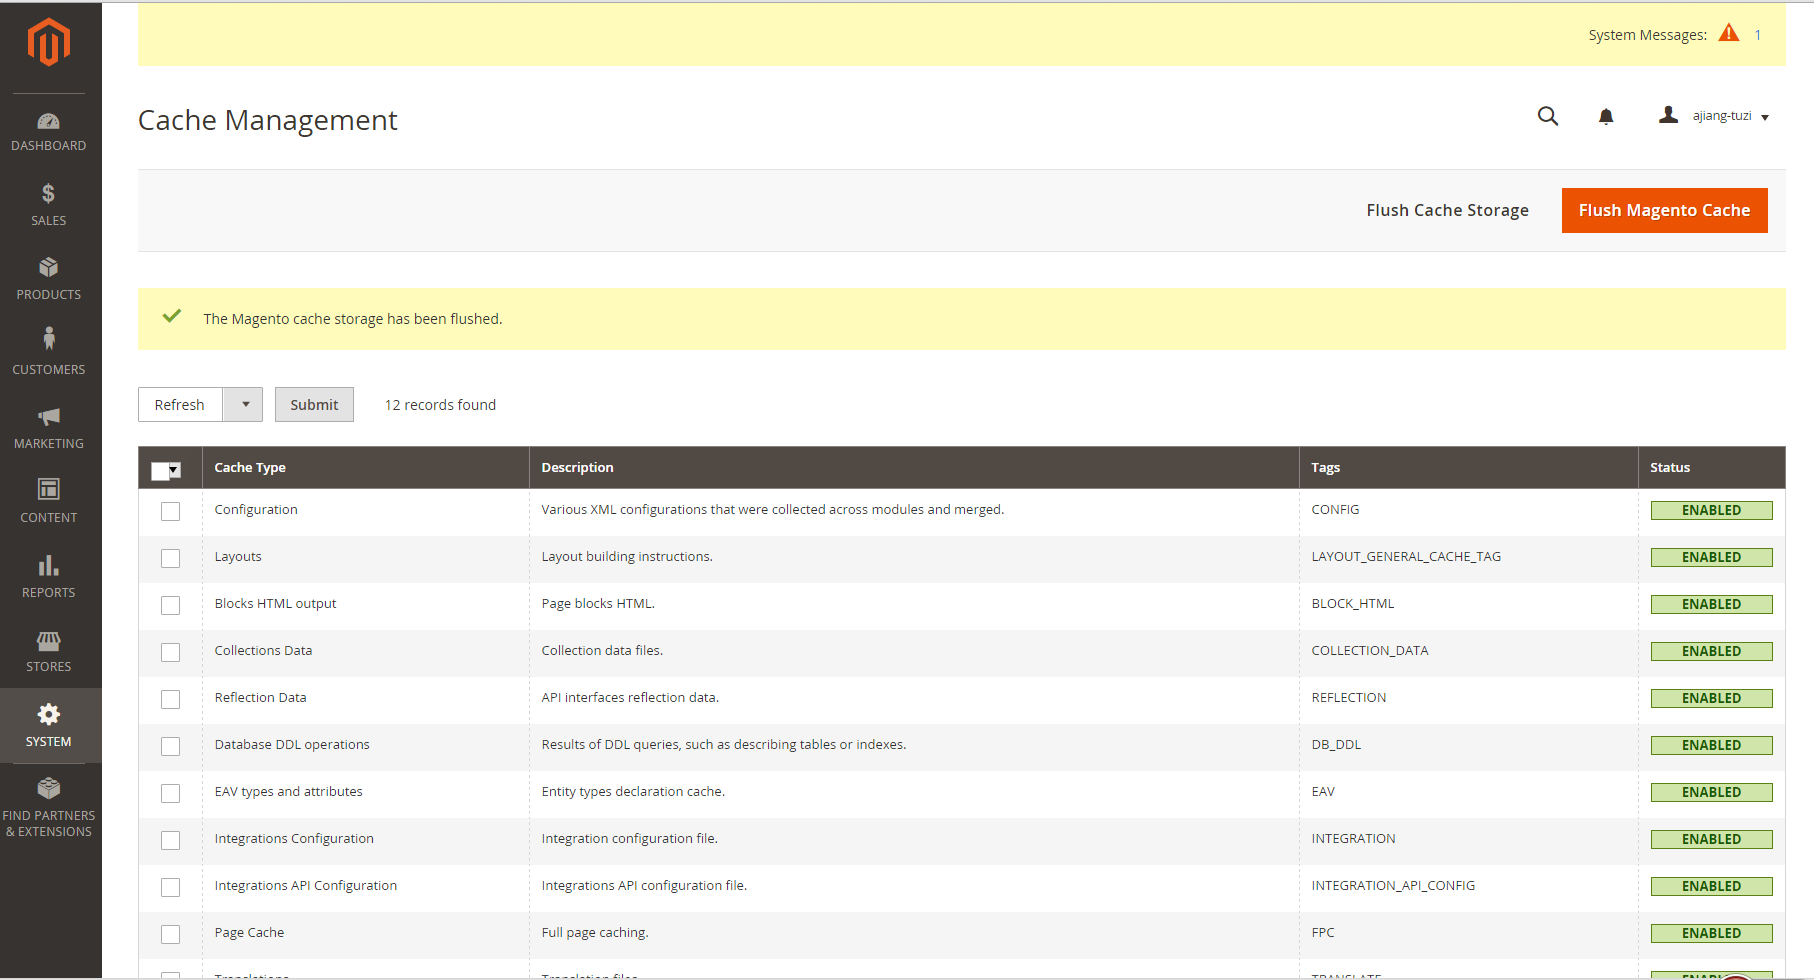
Task: Check the Blocks HTML output row
Action: pyautogui.click(x=171, y=605)
